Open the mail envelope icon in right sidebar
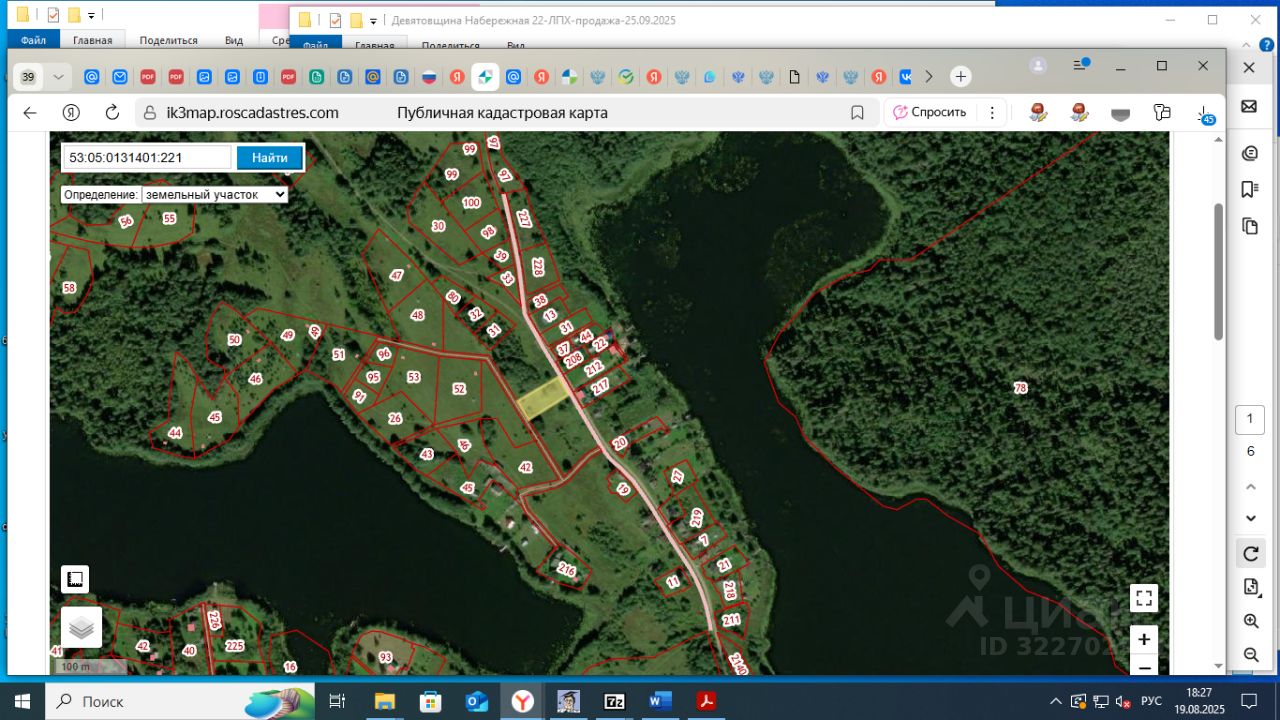The width and height of the screenshot is (1280, 720). [x=1249, y=106]
